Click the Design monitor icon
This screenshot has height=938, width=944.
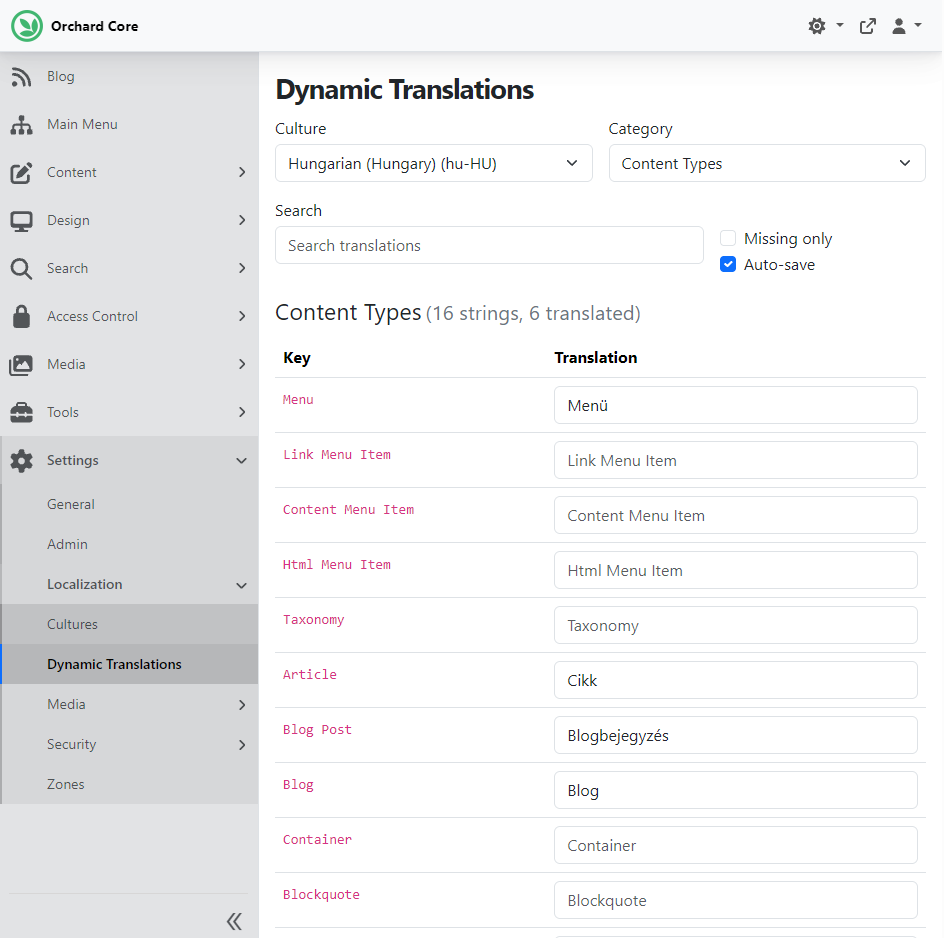click(x=21, y=221)
